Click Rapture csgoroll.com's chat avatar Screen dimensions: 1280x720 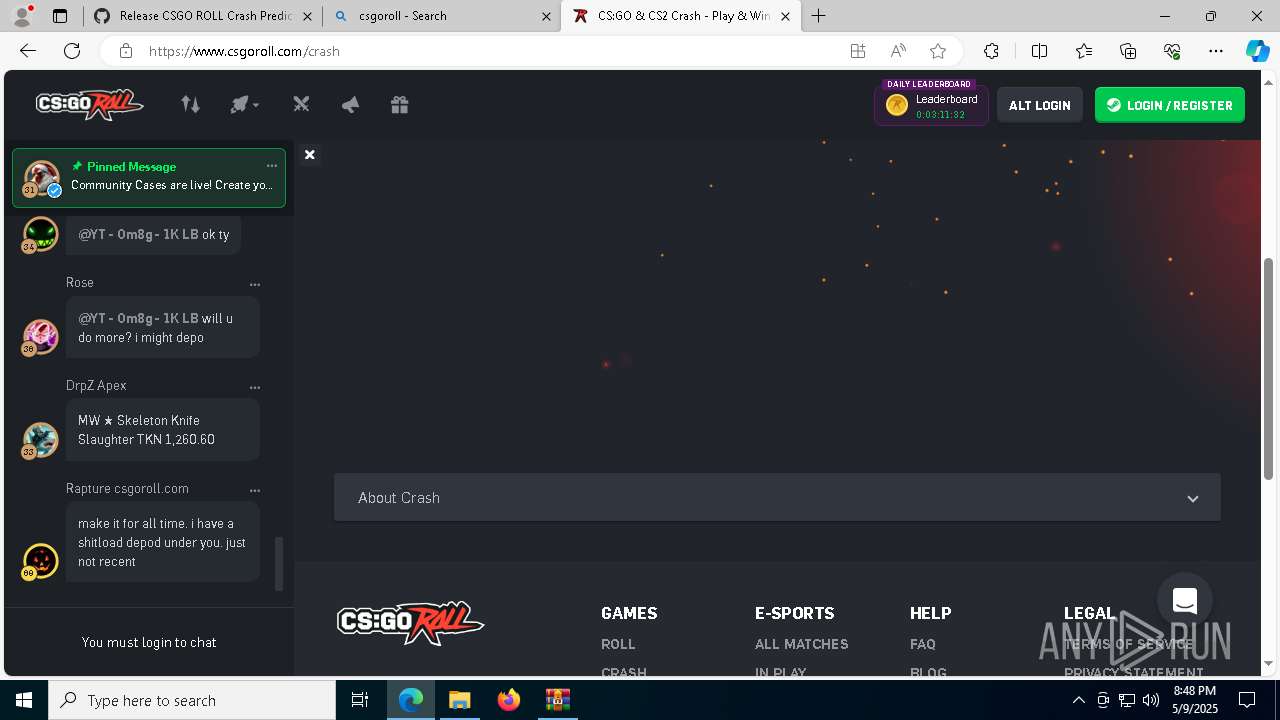click(x=40, y=561)
